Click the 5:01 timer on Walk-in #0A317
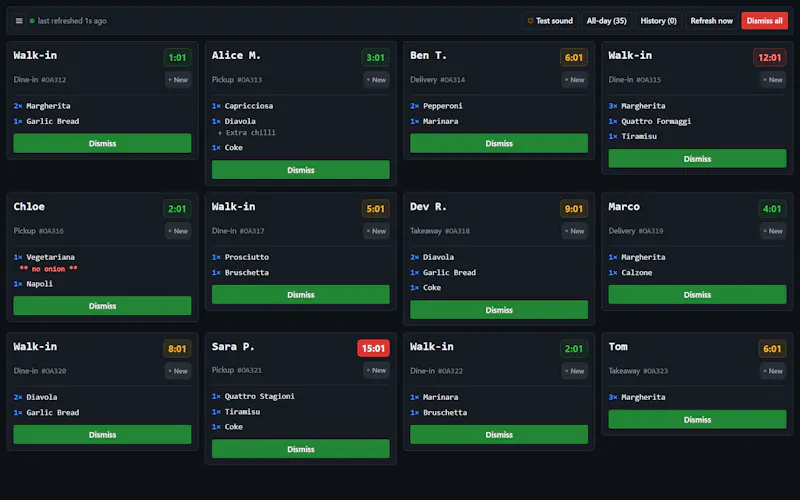 376,209
